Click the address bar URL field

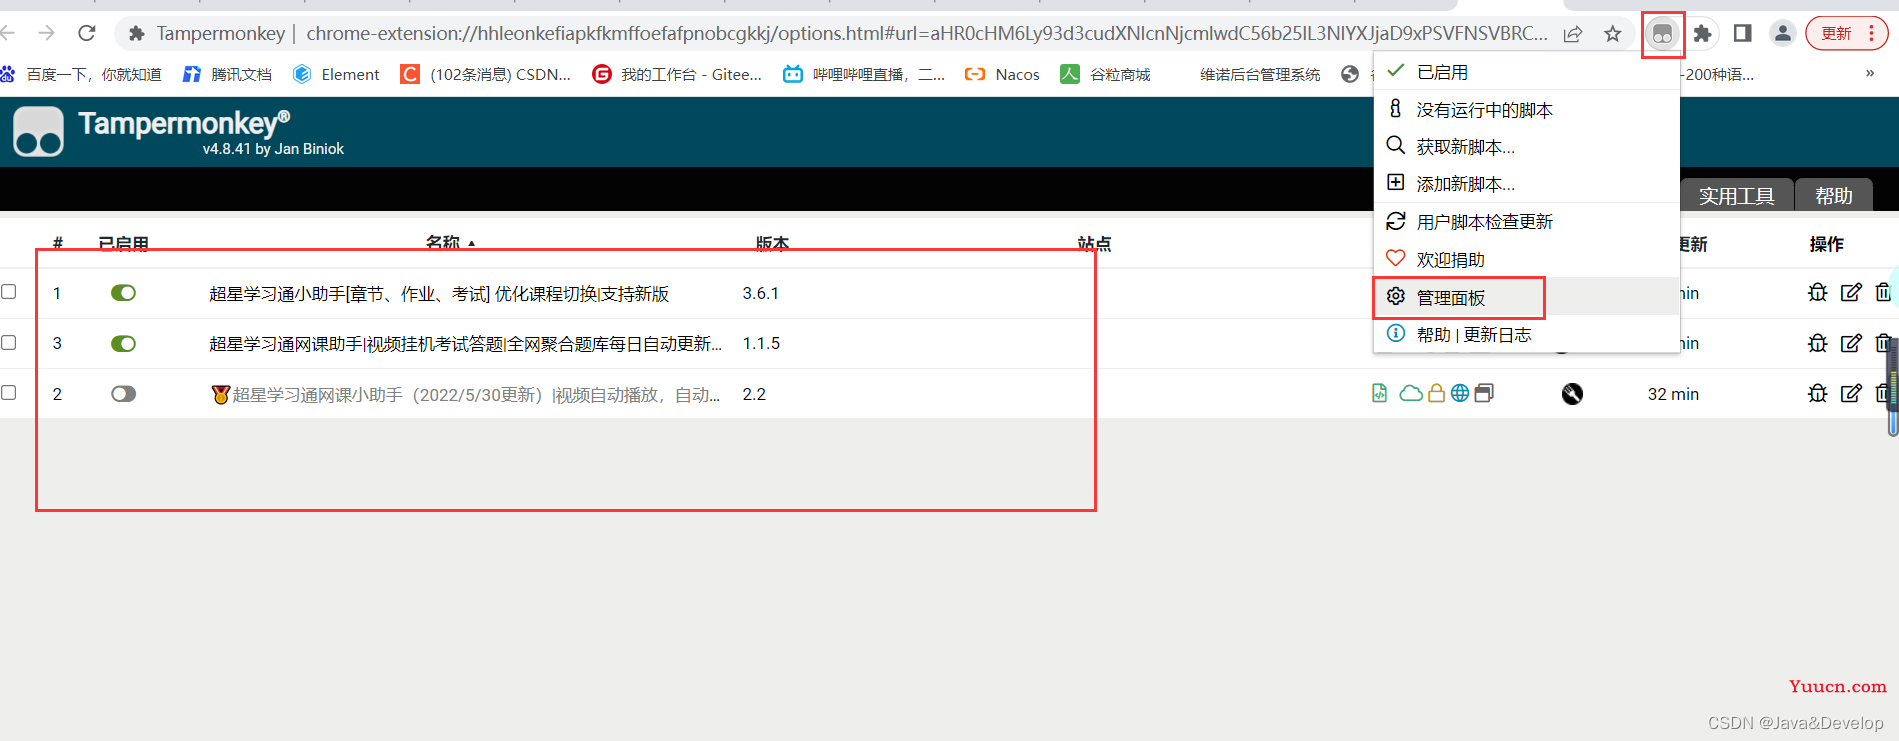pos(926,33)
